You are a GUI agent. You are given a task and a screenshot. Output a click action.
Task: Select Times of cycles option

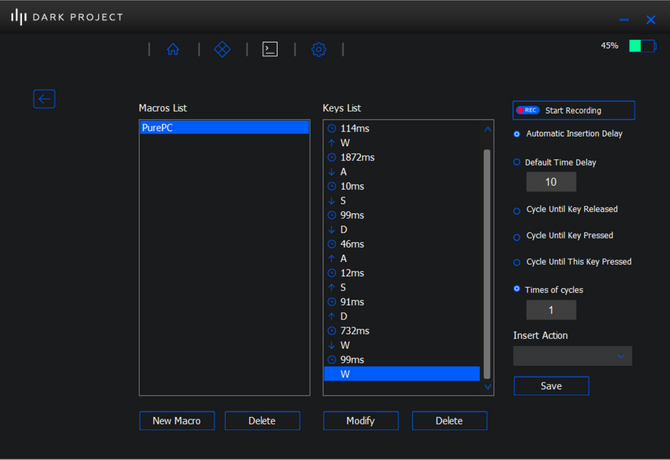(x=517, y=289)
